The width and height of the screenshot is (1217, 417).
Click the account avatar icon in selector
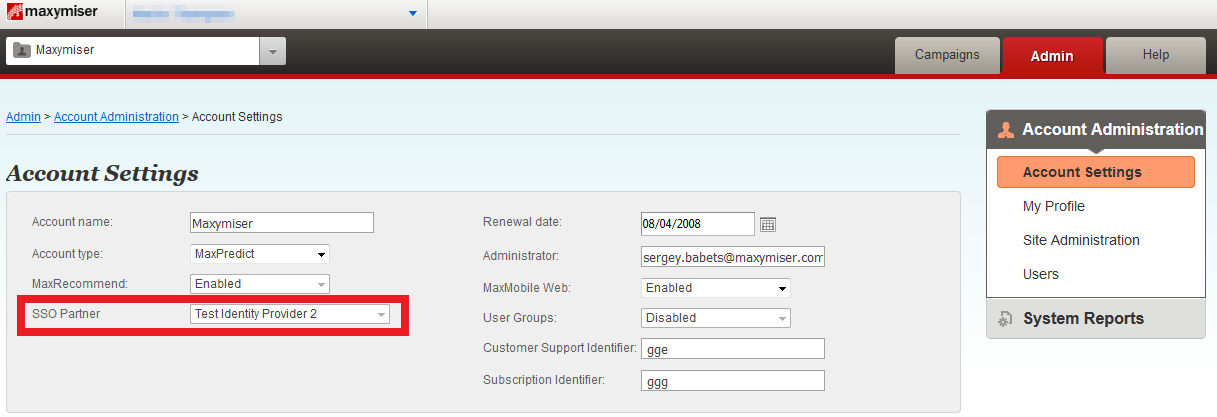point(22,50)
